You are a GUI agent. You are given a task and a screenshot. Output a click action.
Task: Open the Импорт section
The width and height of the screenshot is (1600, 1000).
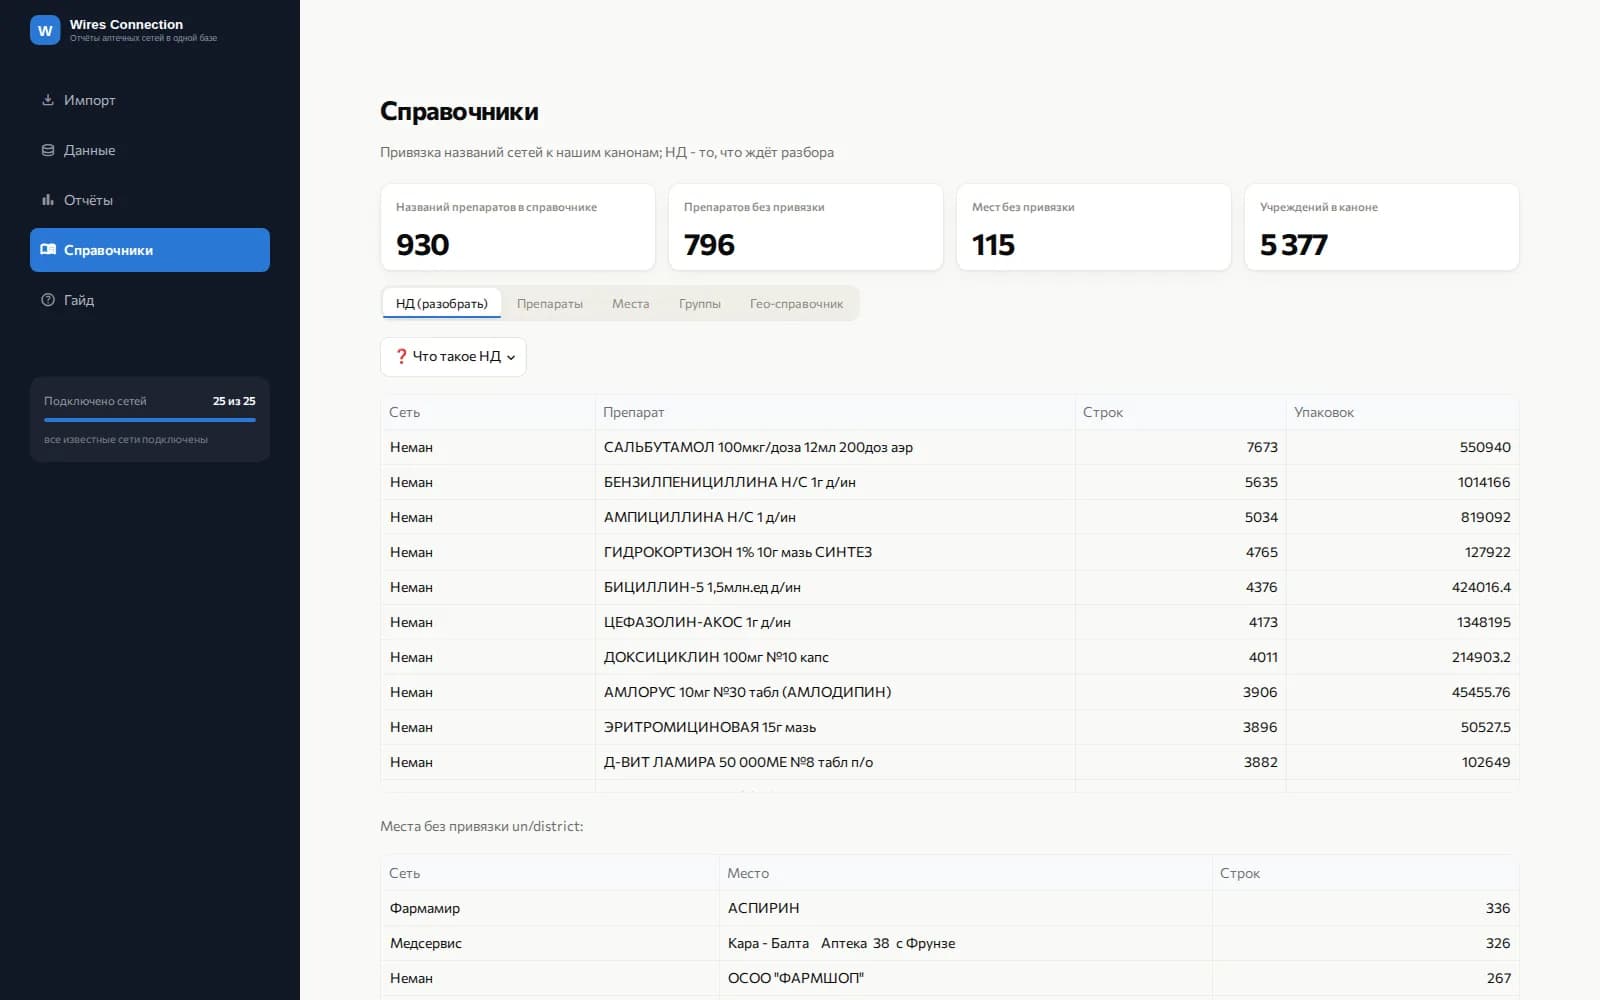[x=150, y=100]
